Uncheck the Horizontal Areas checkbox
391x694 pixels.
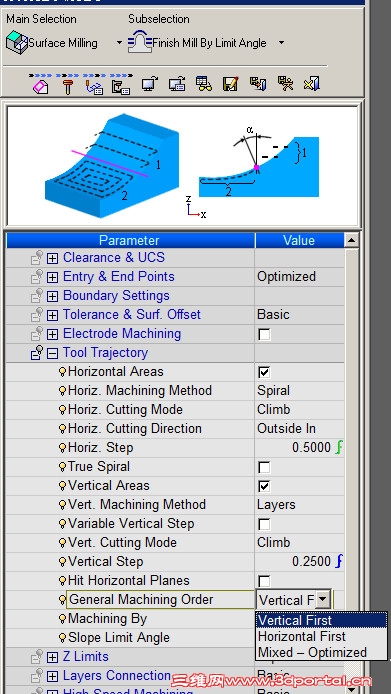[x=264, y=372]
